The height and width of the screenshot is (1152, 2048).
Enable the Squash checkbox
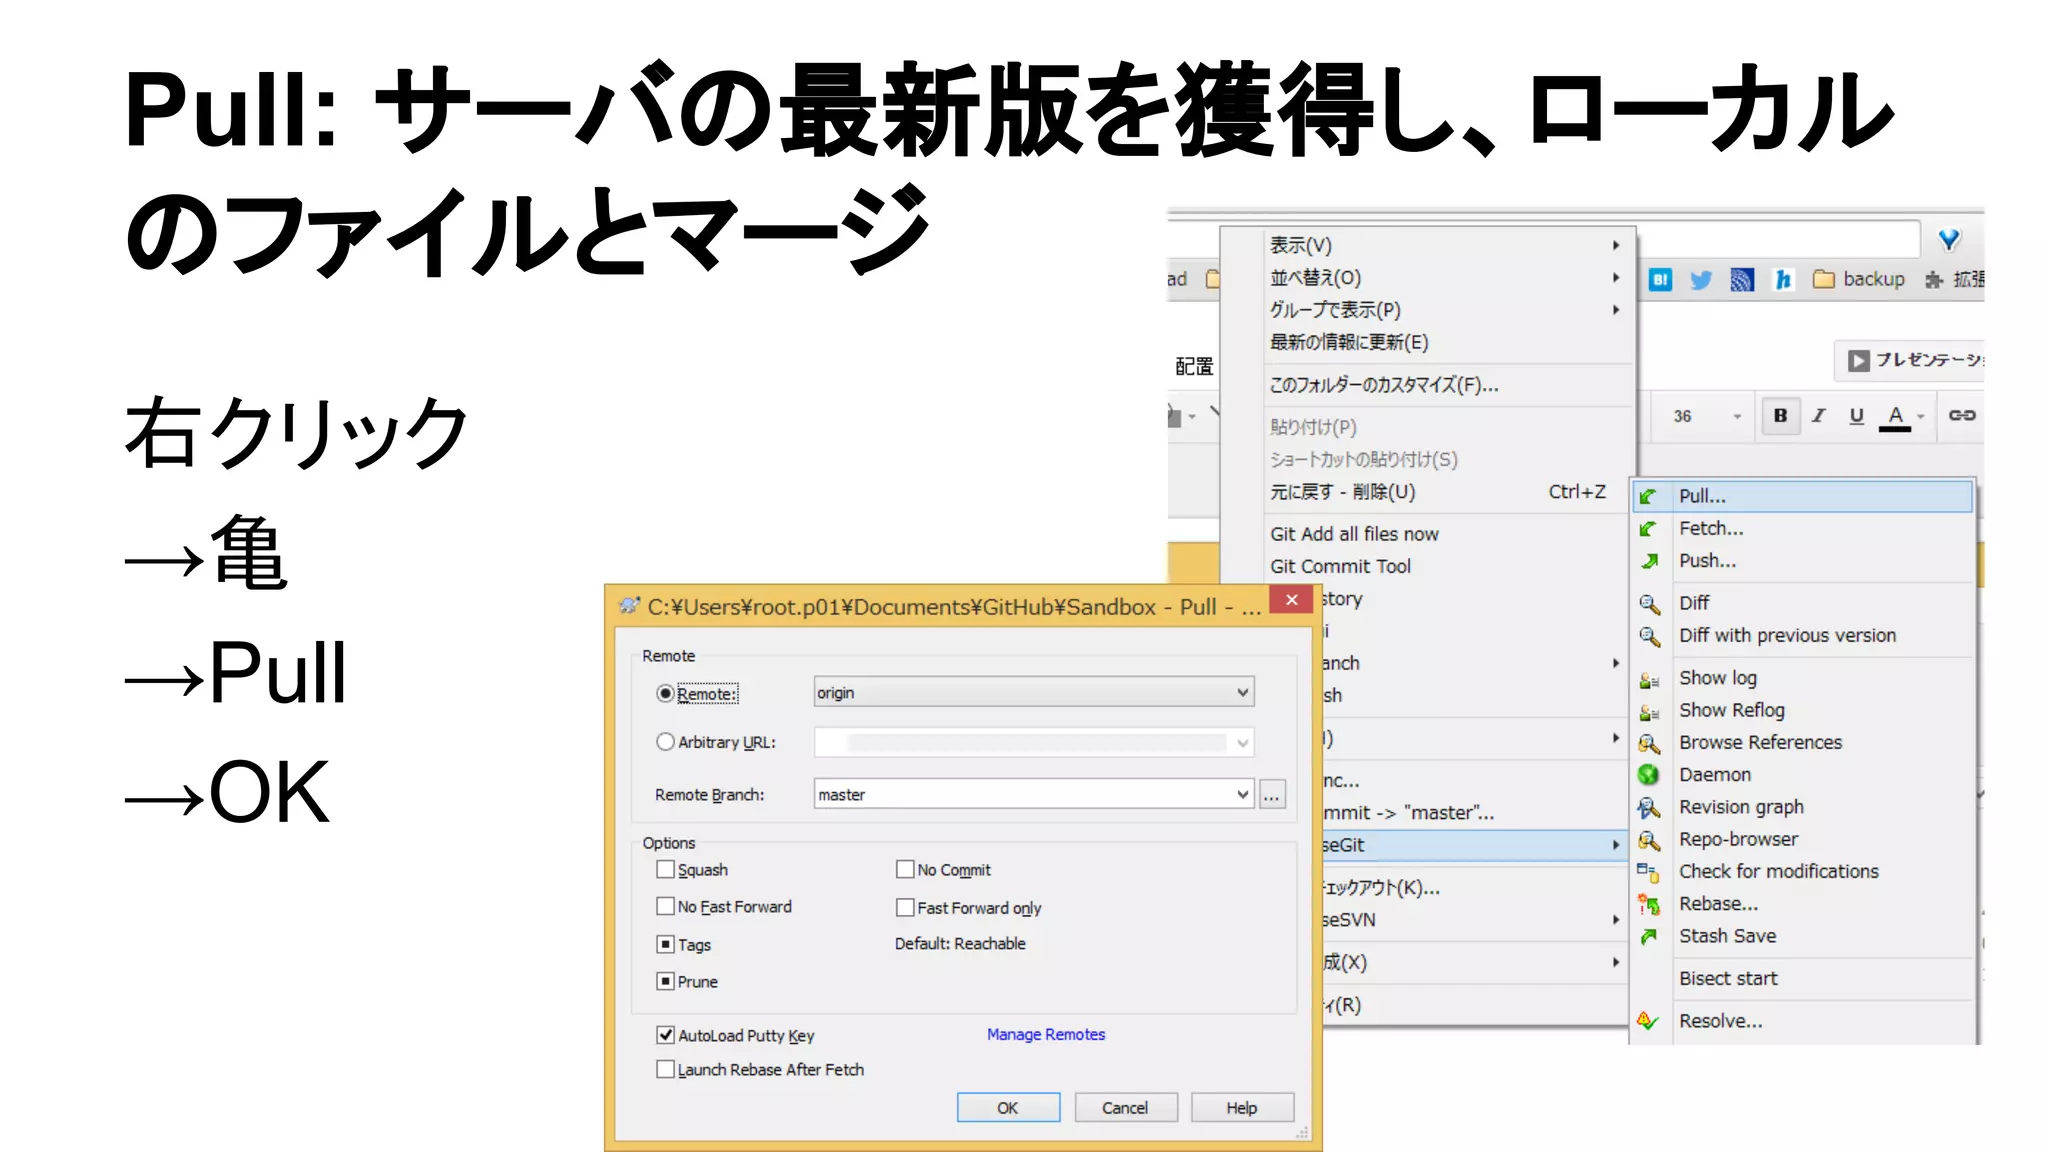click(665, 870)
